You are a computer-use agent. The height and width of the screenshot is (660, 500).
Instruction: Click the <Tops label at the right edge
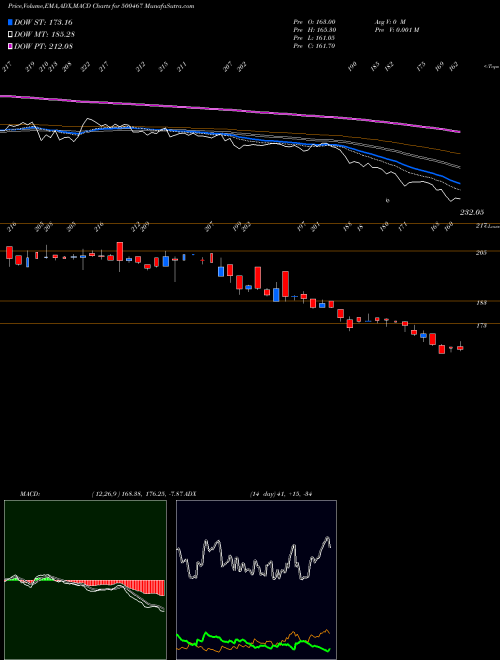[491, 67]
